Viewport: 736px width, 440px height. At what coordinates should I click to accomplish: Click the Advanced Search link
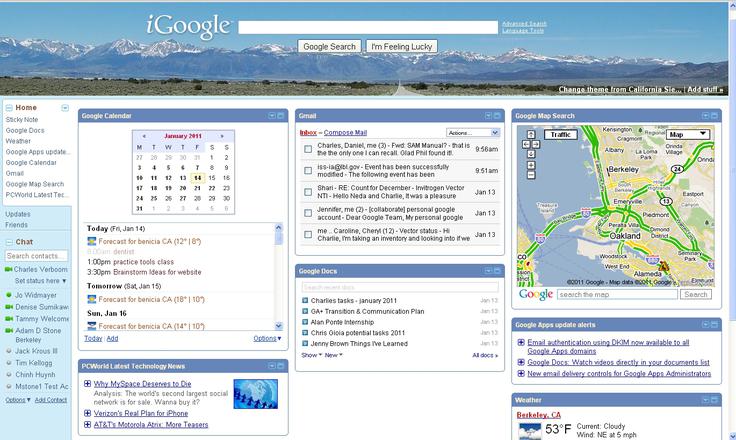[524, 23]
